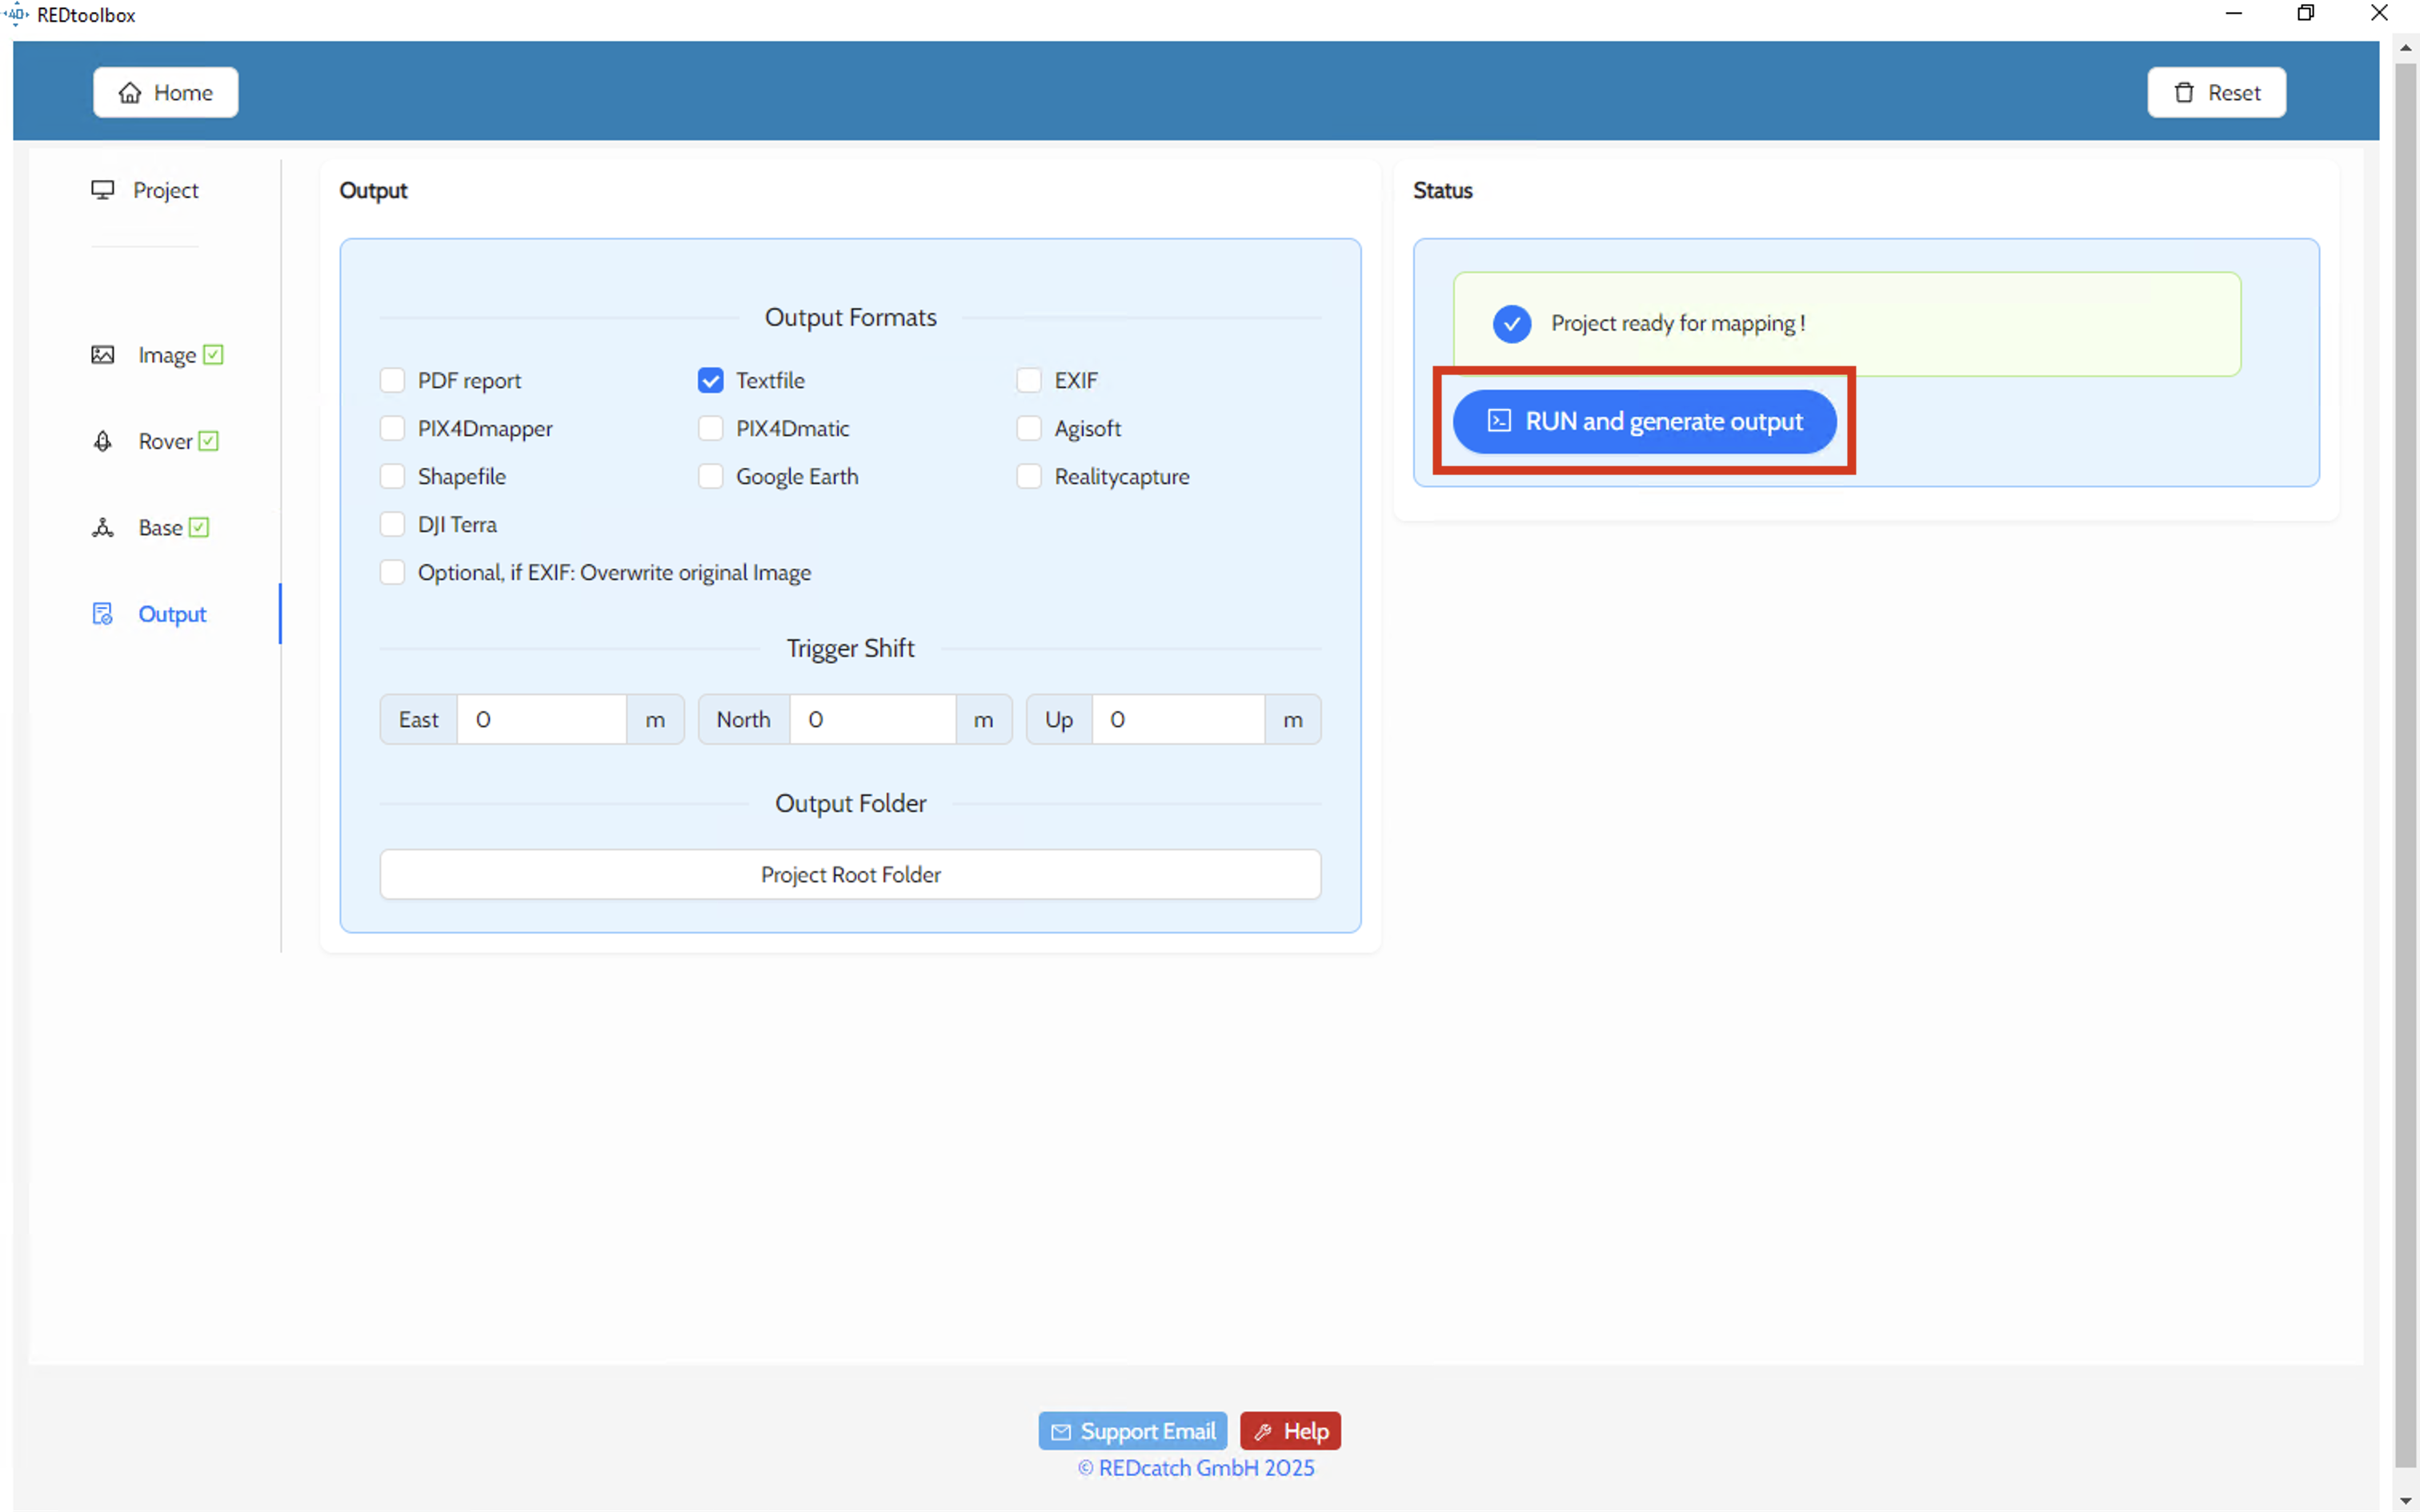Enable the Google Earth output checkbox
The height and width of the screenshot is (1512, 2420).
(x=710, y=477)
